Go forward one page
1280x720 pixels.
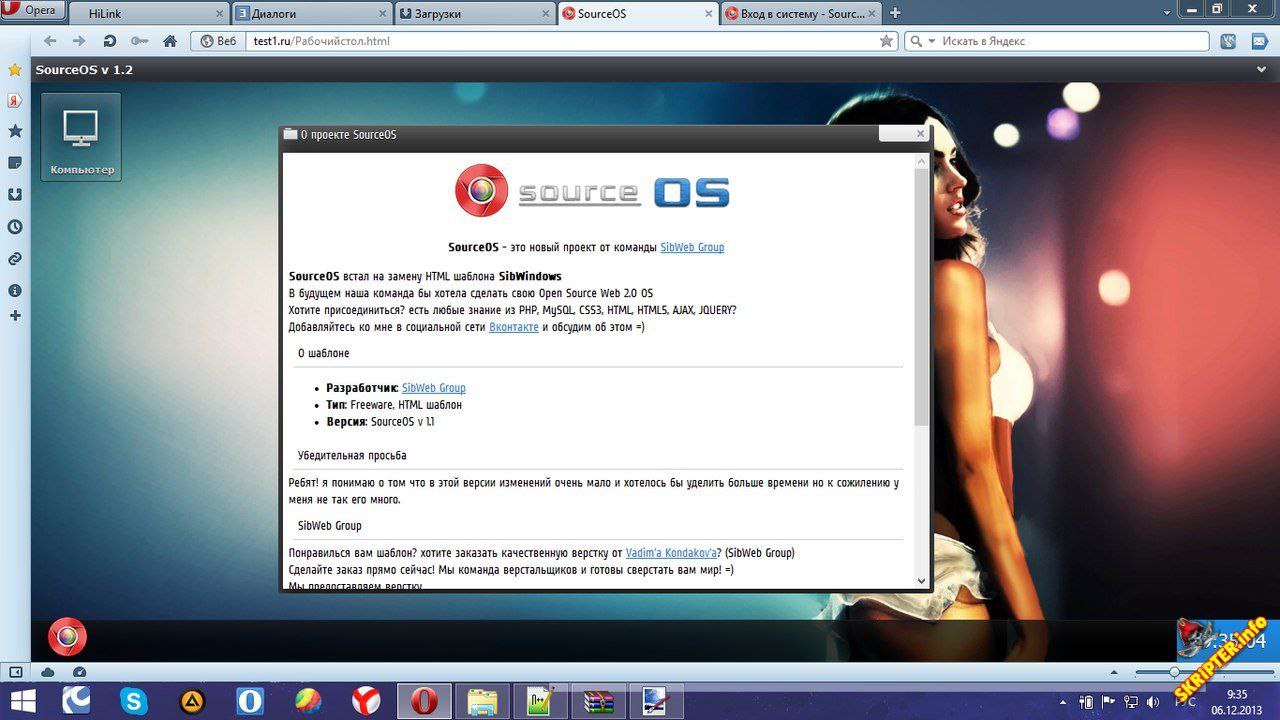coord(79,41)
